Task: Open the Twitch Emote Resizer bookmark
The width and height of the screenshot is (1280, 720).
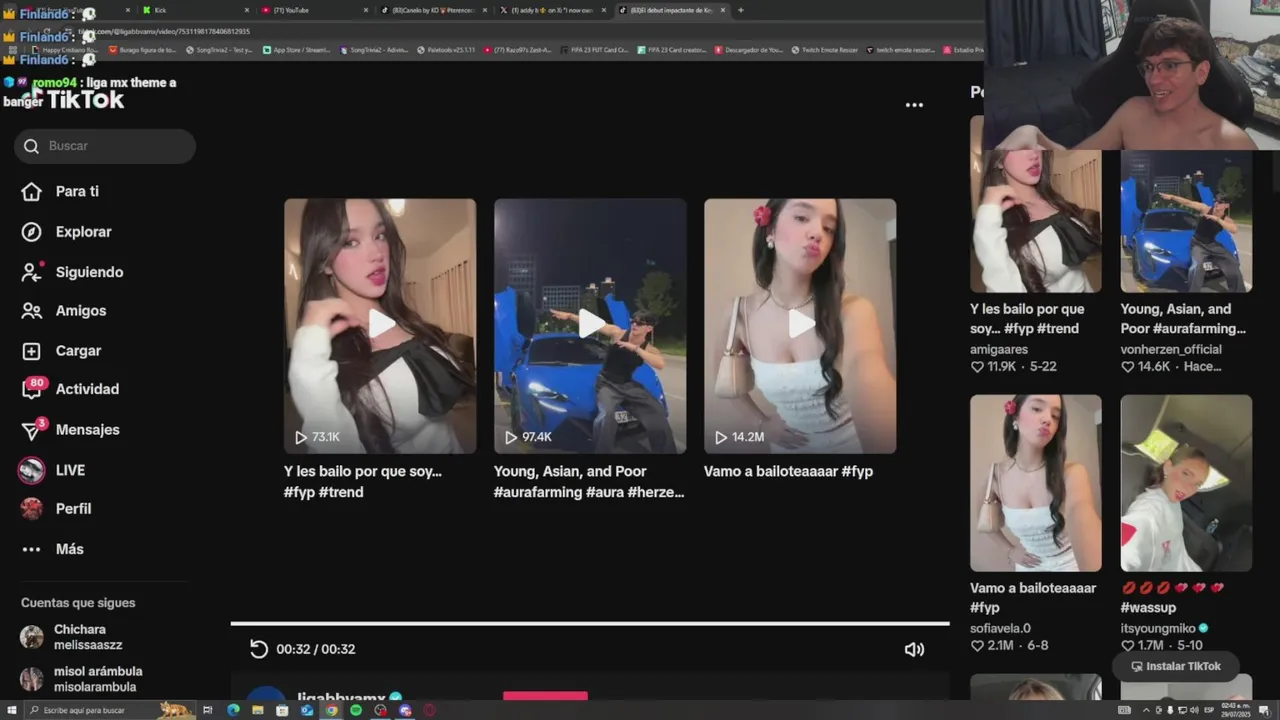Action: [x=823, y=49]
